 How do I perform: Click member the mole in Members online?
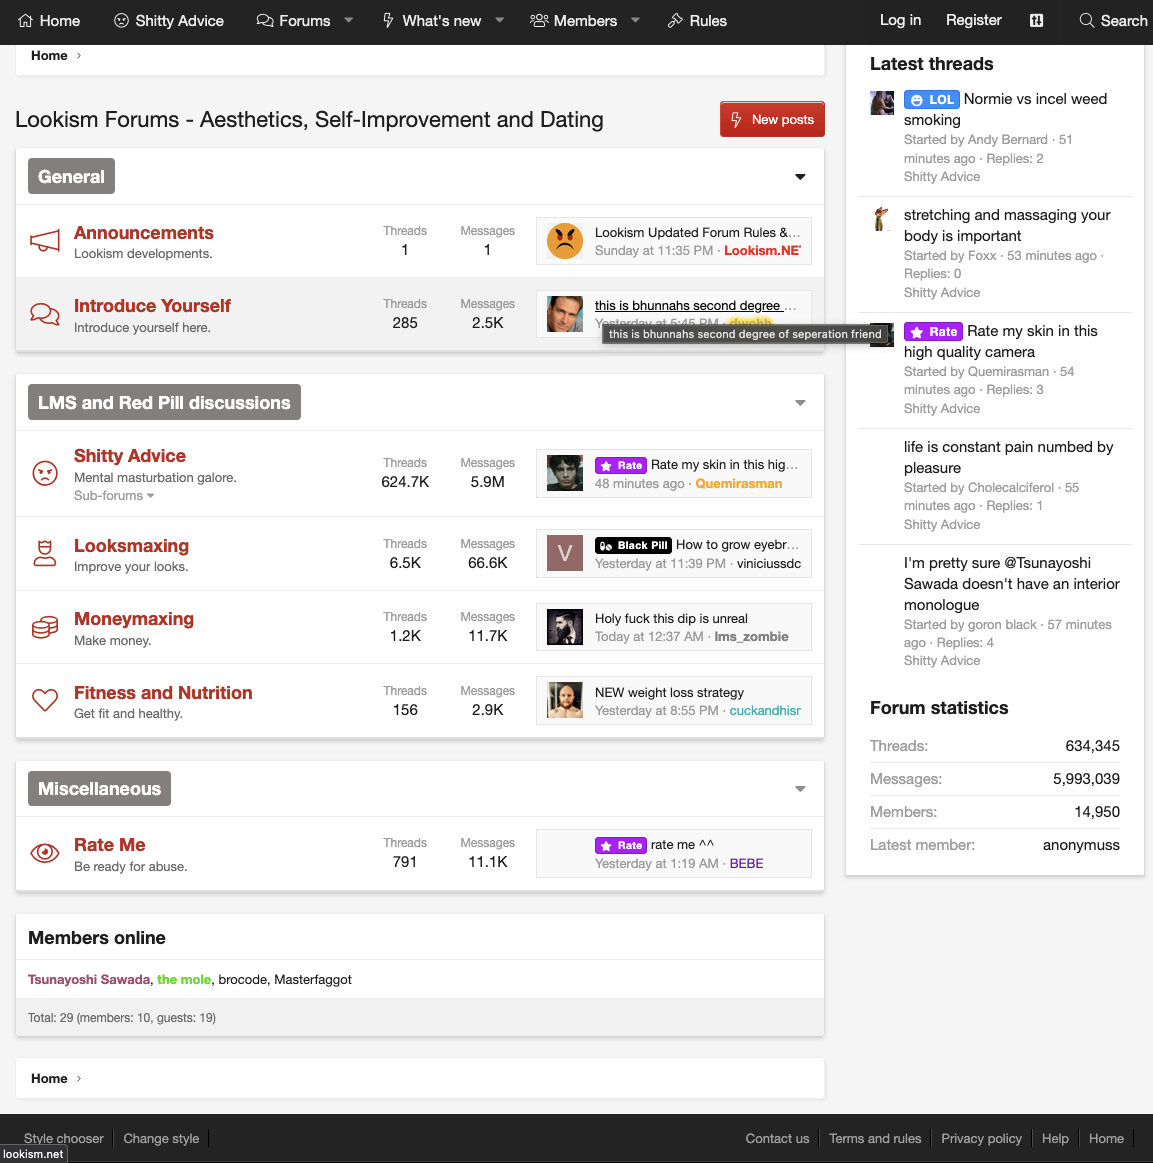184,980
